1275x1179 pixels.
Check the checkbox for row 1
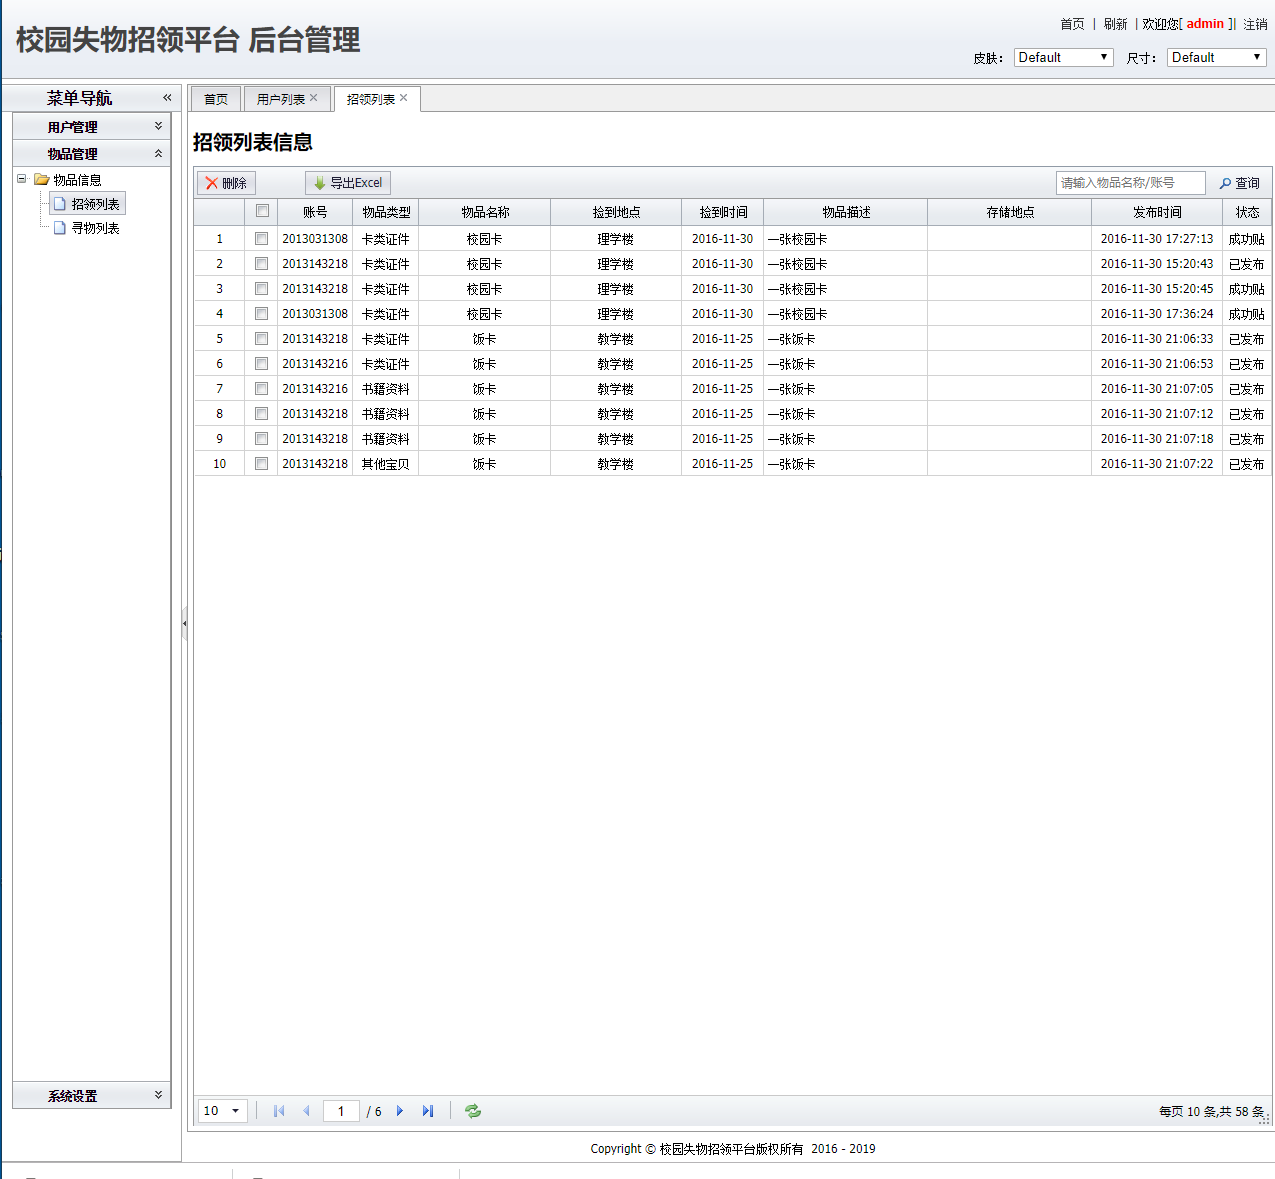tap(262, 239)
